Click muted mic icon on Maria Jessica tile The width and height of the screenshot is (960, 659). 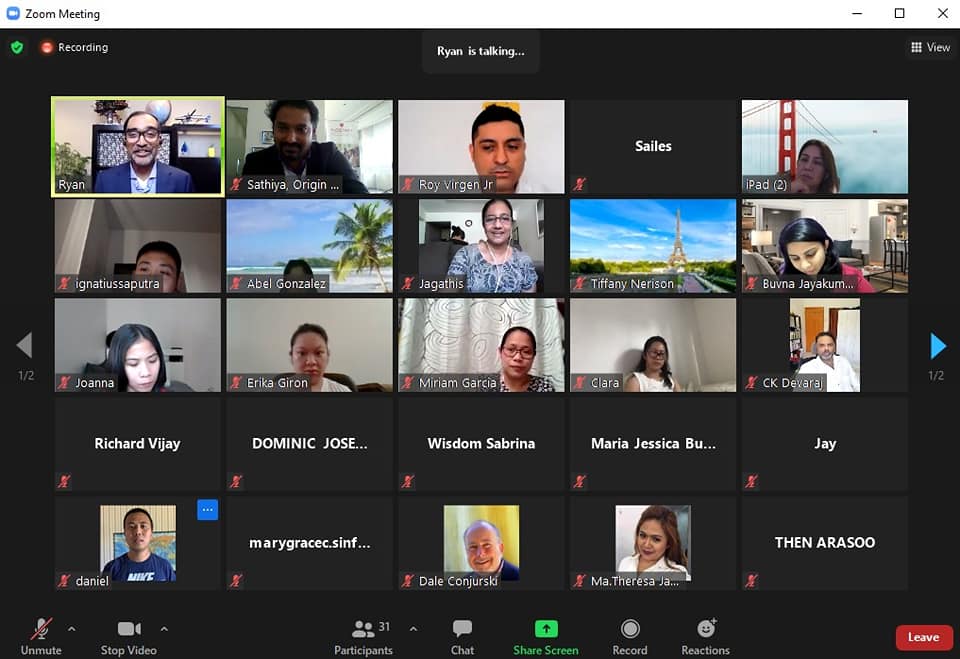(x=579, y=481)
